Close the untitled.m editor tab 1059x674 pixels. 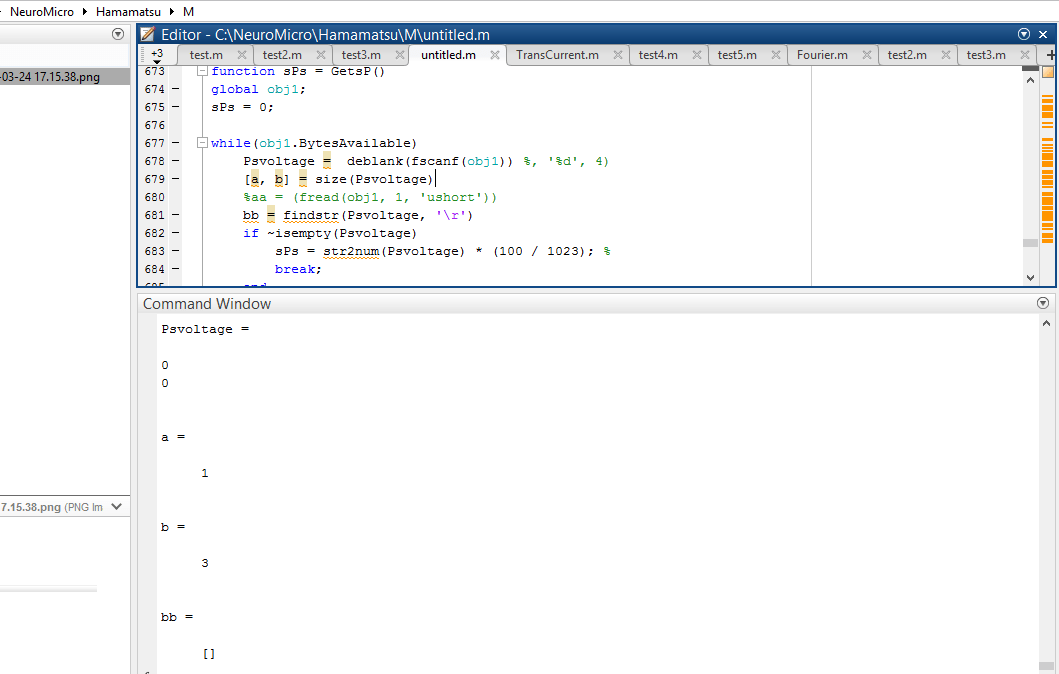(x=495, y=55)
